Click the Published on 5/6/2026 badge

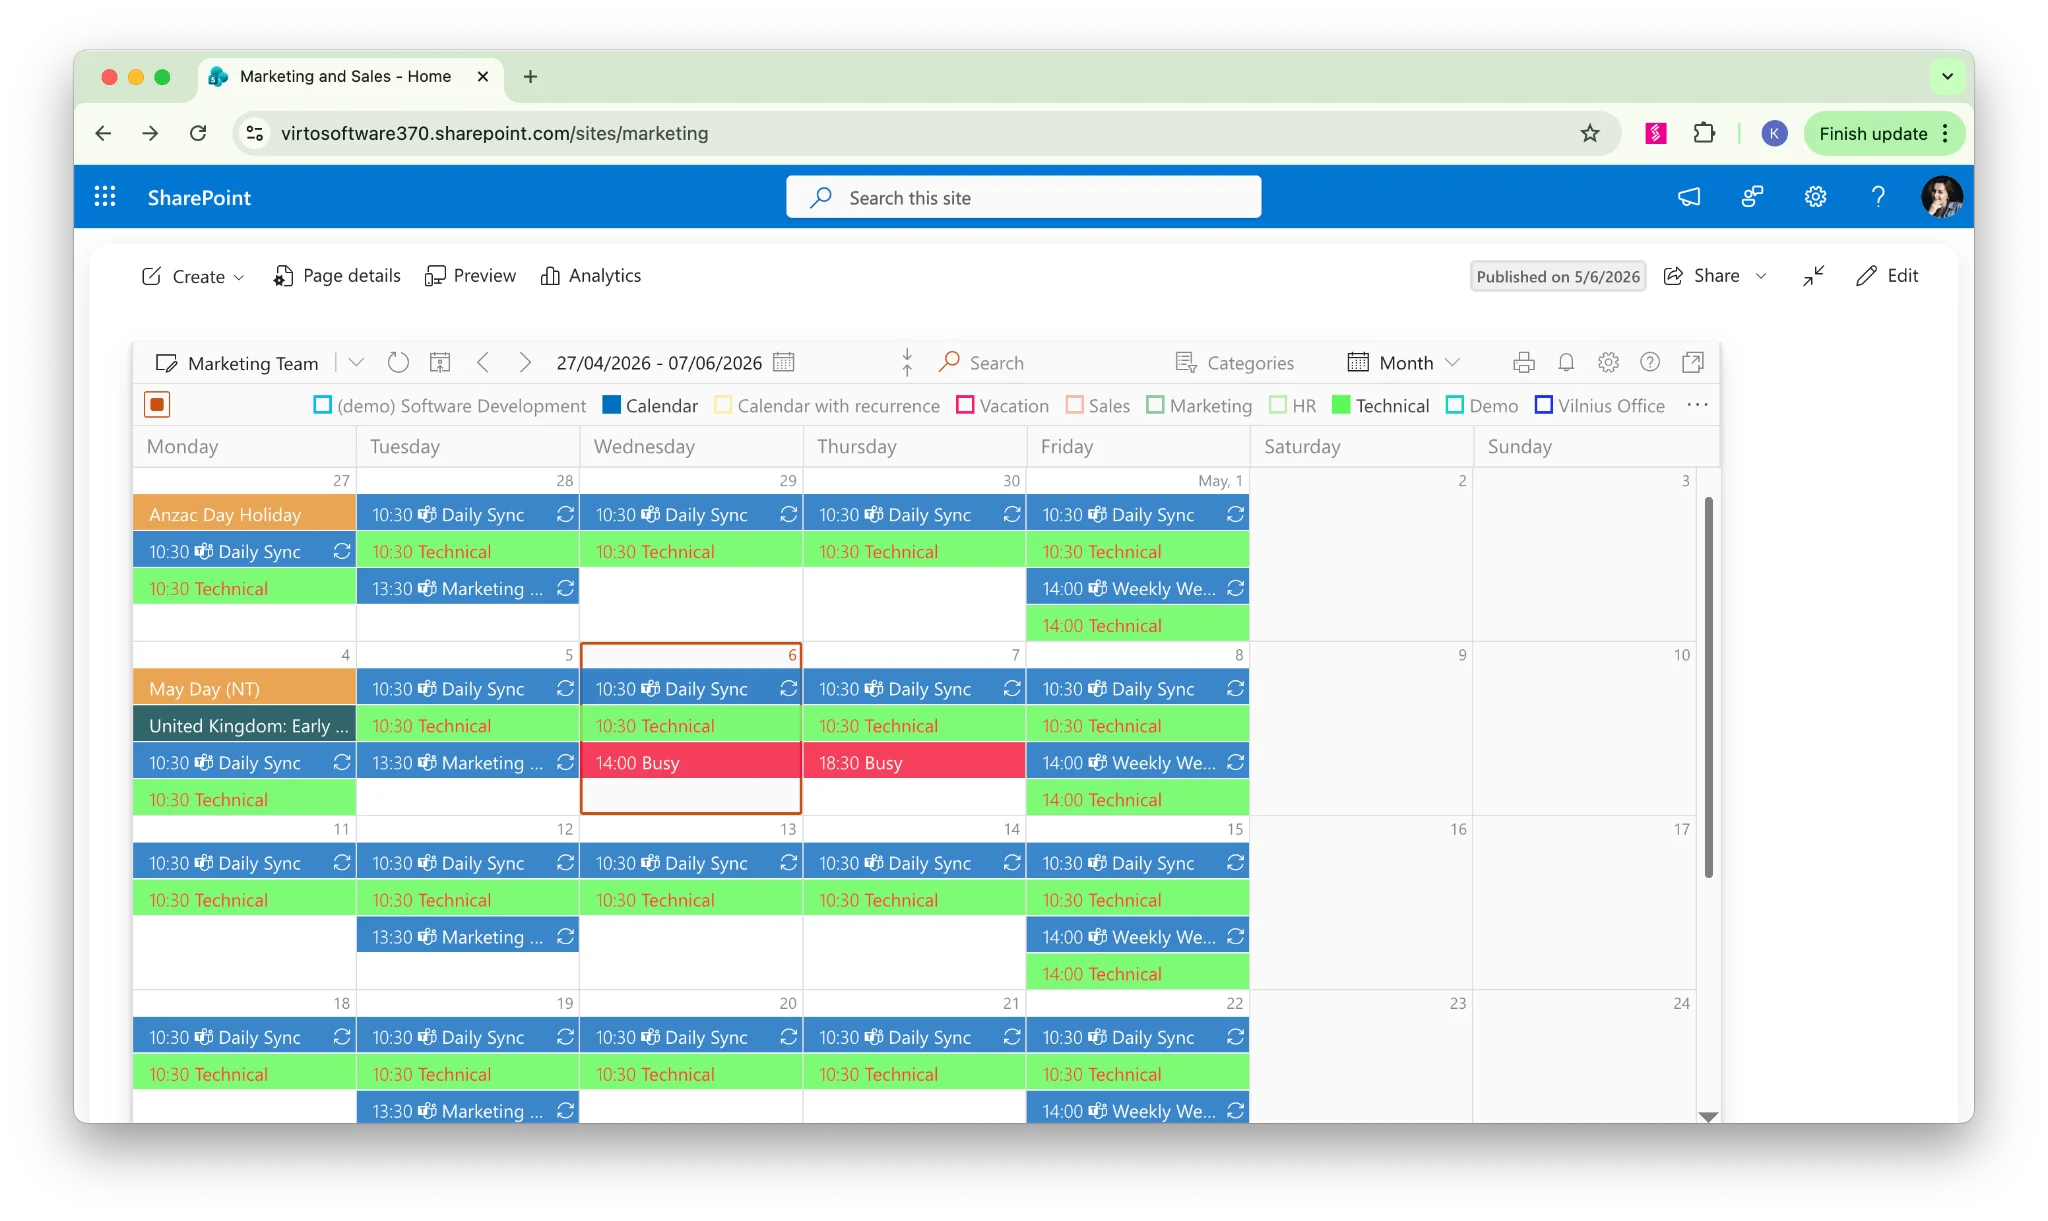[1558, 276]
